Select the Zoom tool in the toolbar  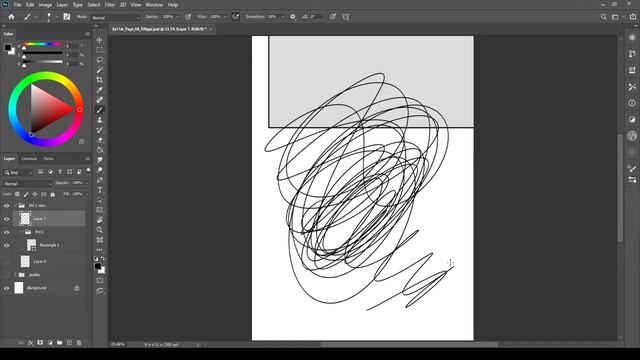point(100,230)
